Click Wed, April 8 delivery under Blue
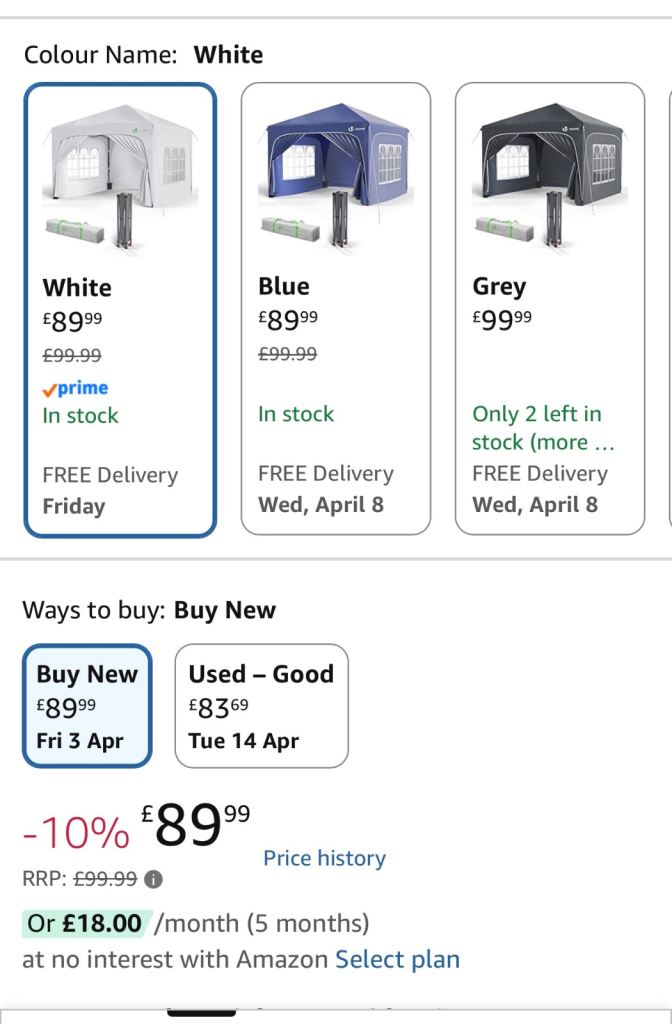Image resolution: width=672 pixels, height=1024 pixels. 320,504
